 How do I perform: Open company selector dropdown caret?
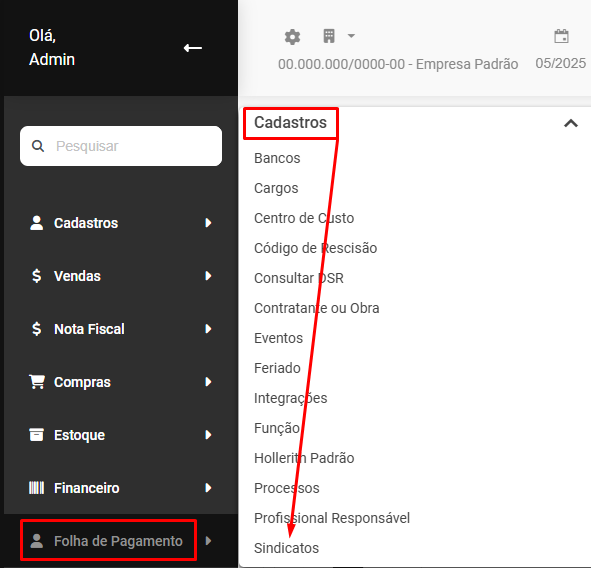(x=351, y=36)
